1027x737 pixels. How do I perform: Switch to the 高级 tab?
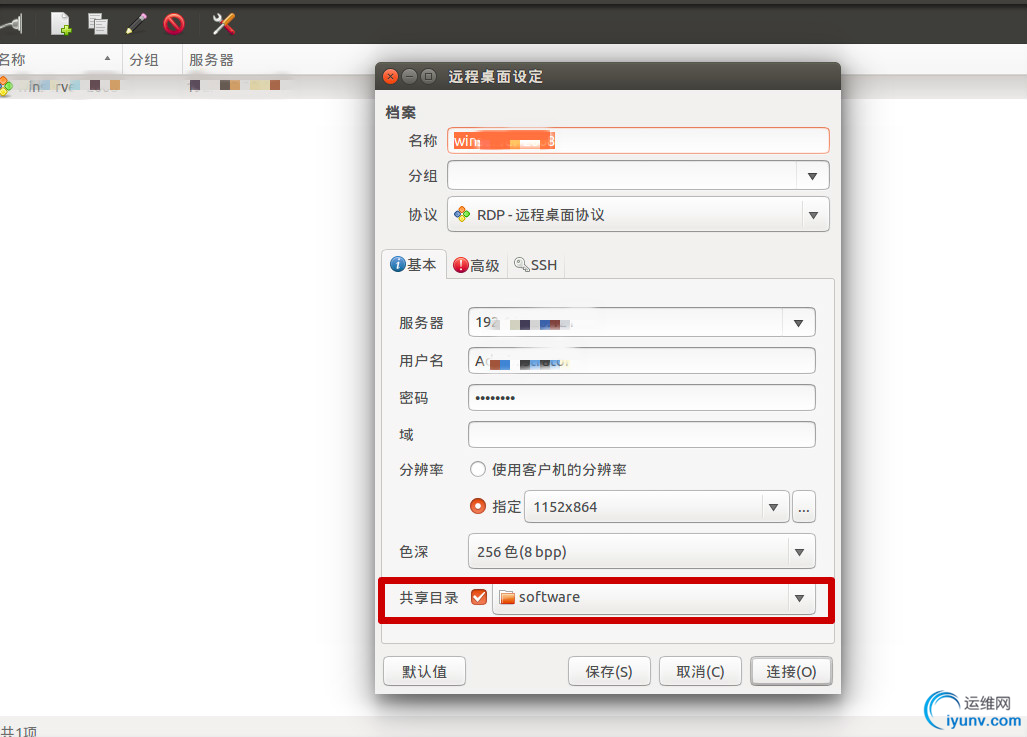[x=476, y=265]
